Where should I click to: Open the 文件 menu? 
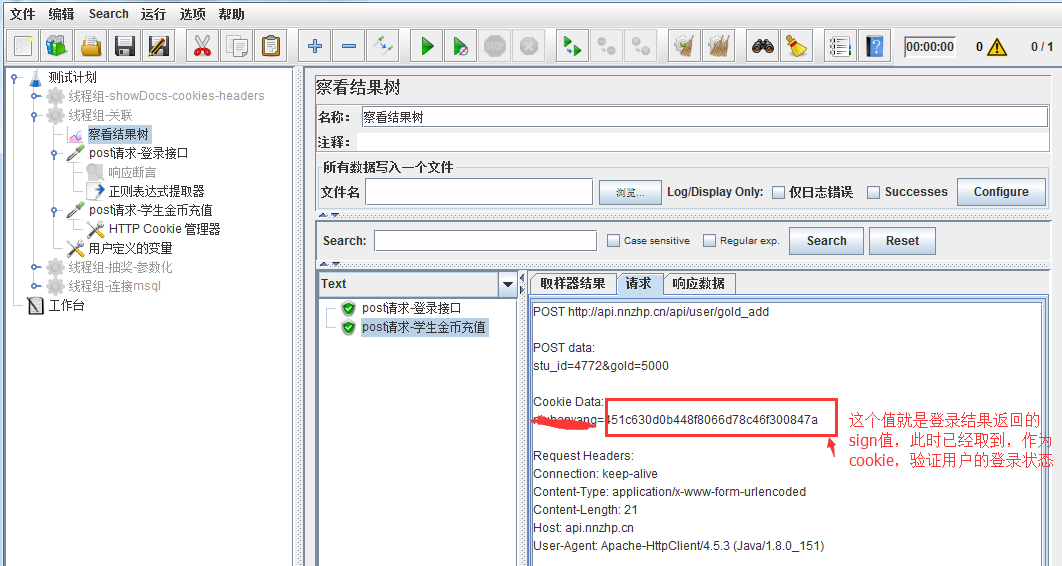point(22,14)
